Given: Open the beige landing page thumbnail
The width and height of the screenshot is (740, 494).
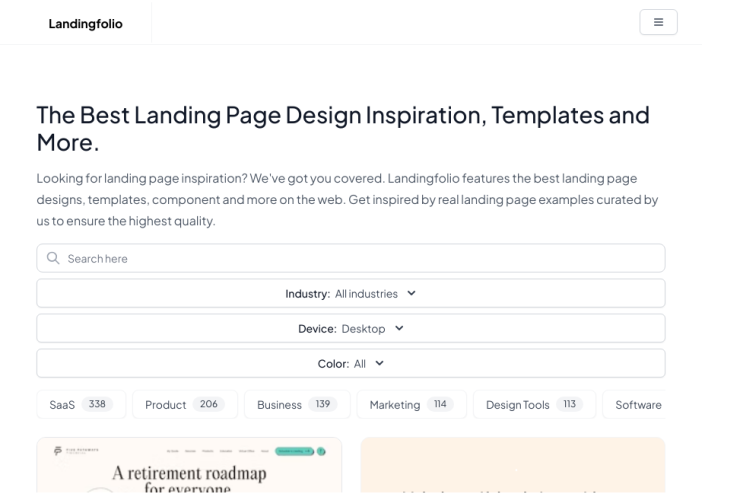Looking at the screenshot, I should pos(513,465).
